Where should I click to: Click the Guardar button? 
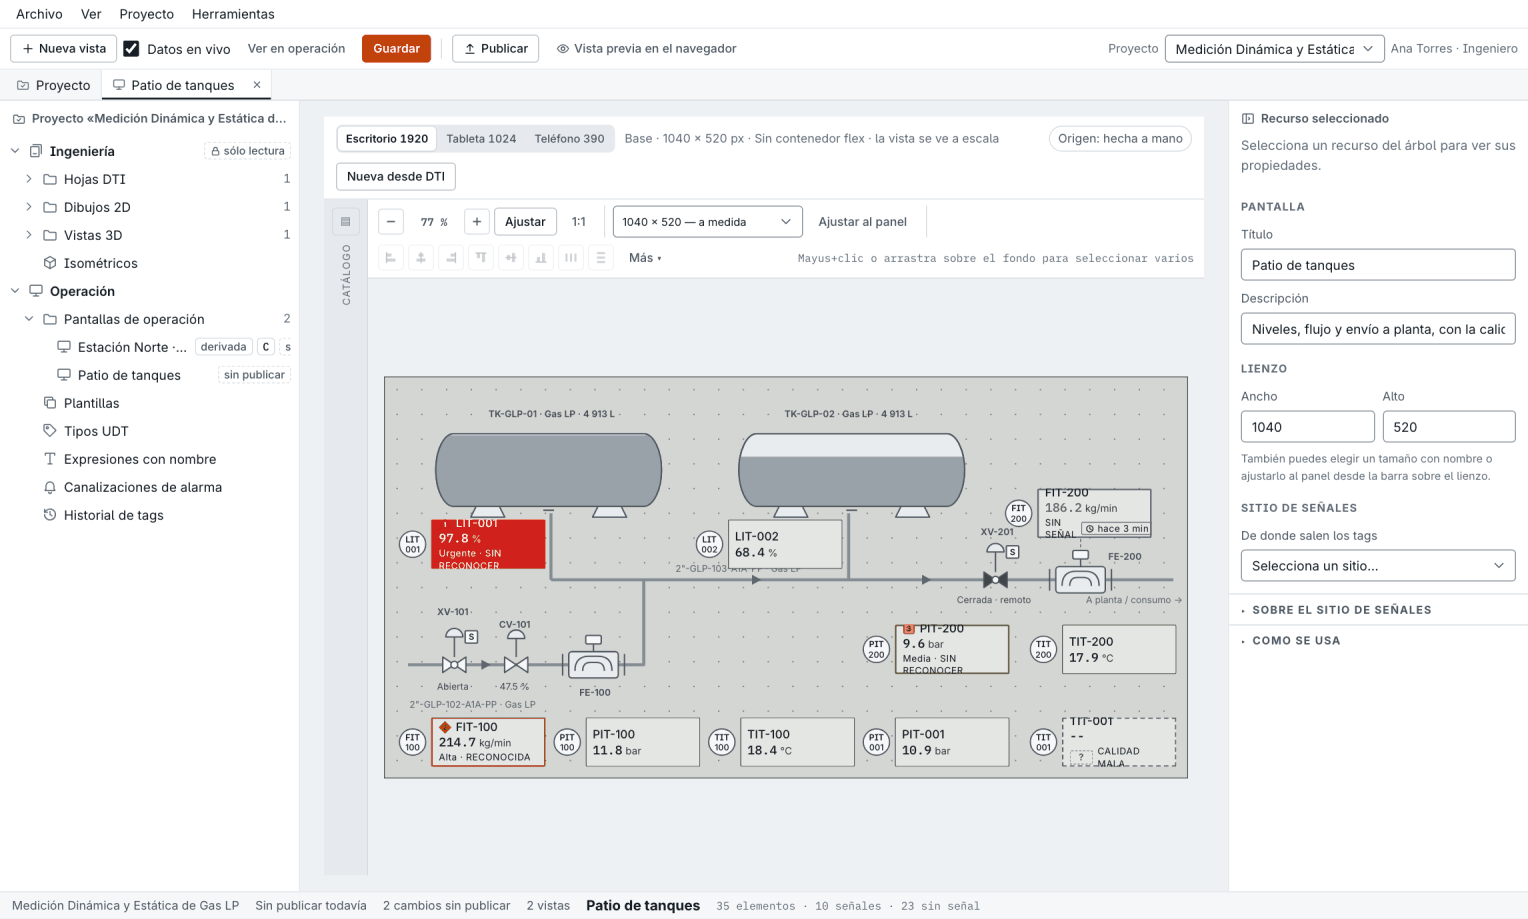pyautogui.click(x=397, y=49)
